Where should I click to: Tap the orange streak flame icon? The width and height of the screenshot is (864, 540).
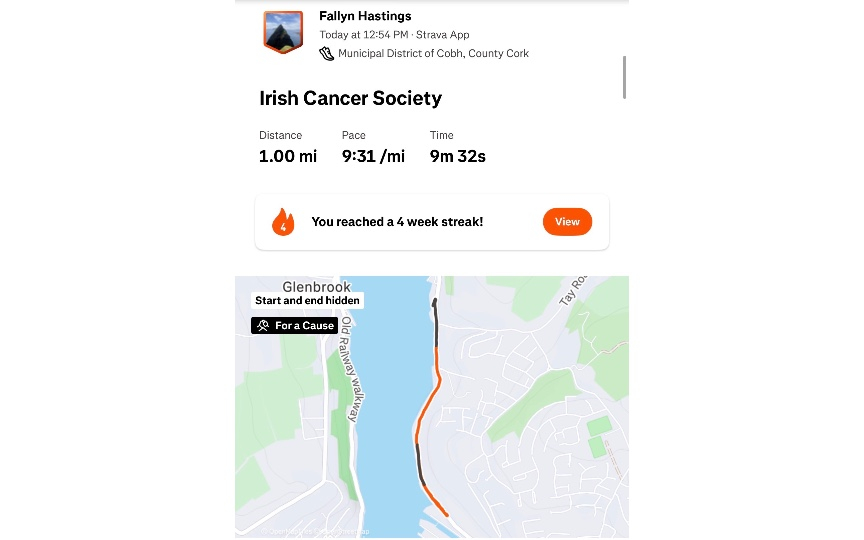coord(284,222)
